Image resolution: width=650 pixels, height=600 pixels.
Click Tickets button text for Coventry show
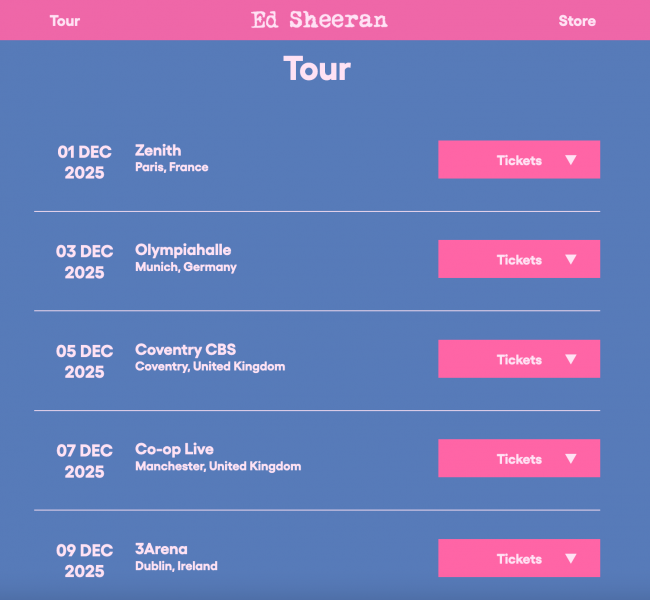pos(519,360)
